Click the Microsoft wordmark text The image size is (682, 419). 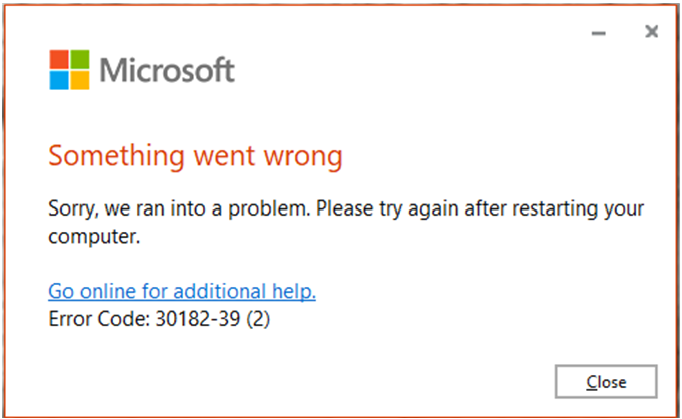pyautogui.click(x=168, y=70)
